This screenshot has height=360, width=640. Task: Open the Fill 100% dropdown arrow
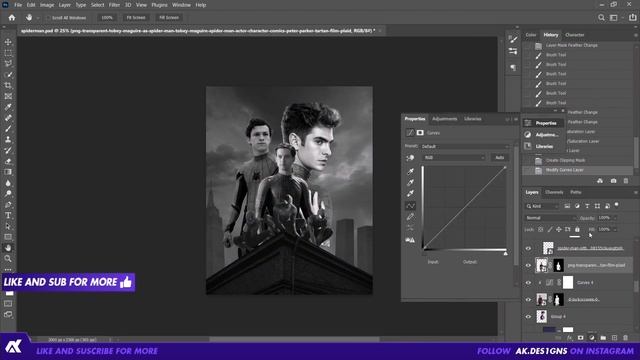pyautogui.click(x=615, y=229)
